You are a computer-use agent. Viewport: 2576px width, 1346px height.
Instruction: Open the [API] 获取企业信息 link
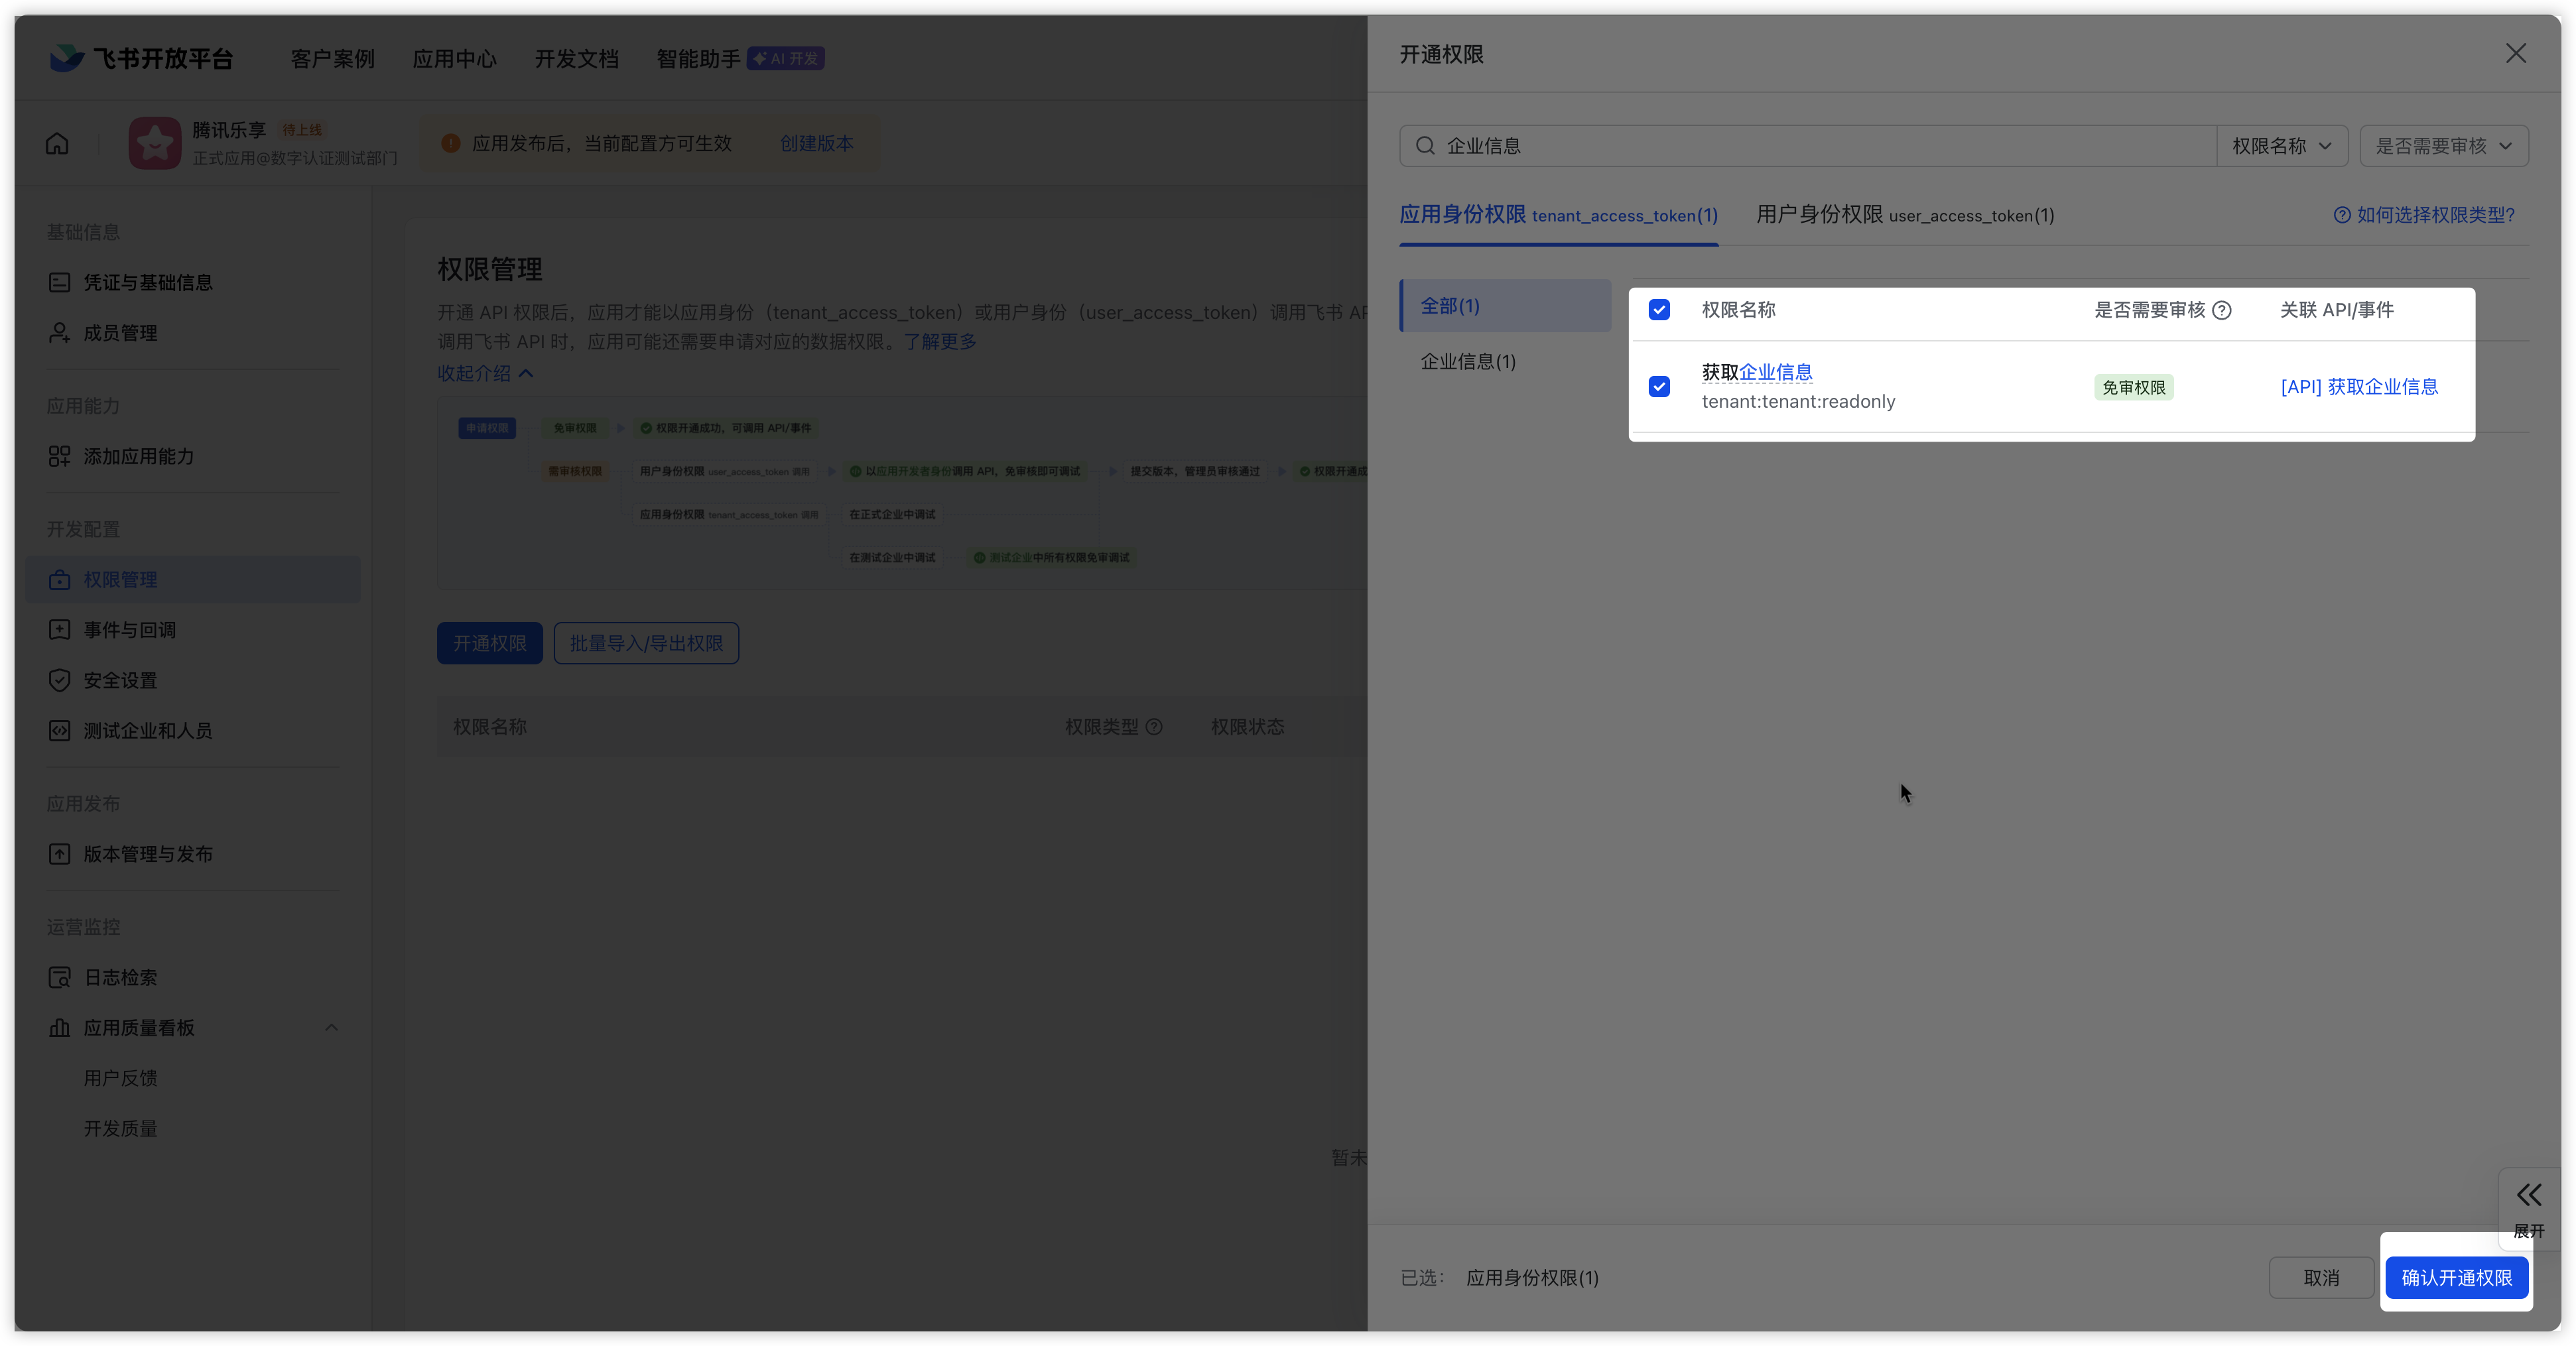pos(2359,387)
